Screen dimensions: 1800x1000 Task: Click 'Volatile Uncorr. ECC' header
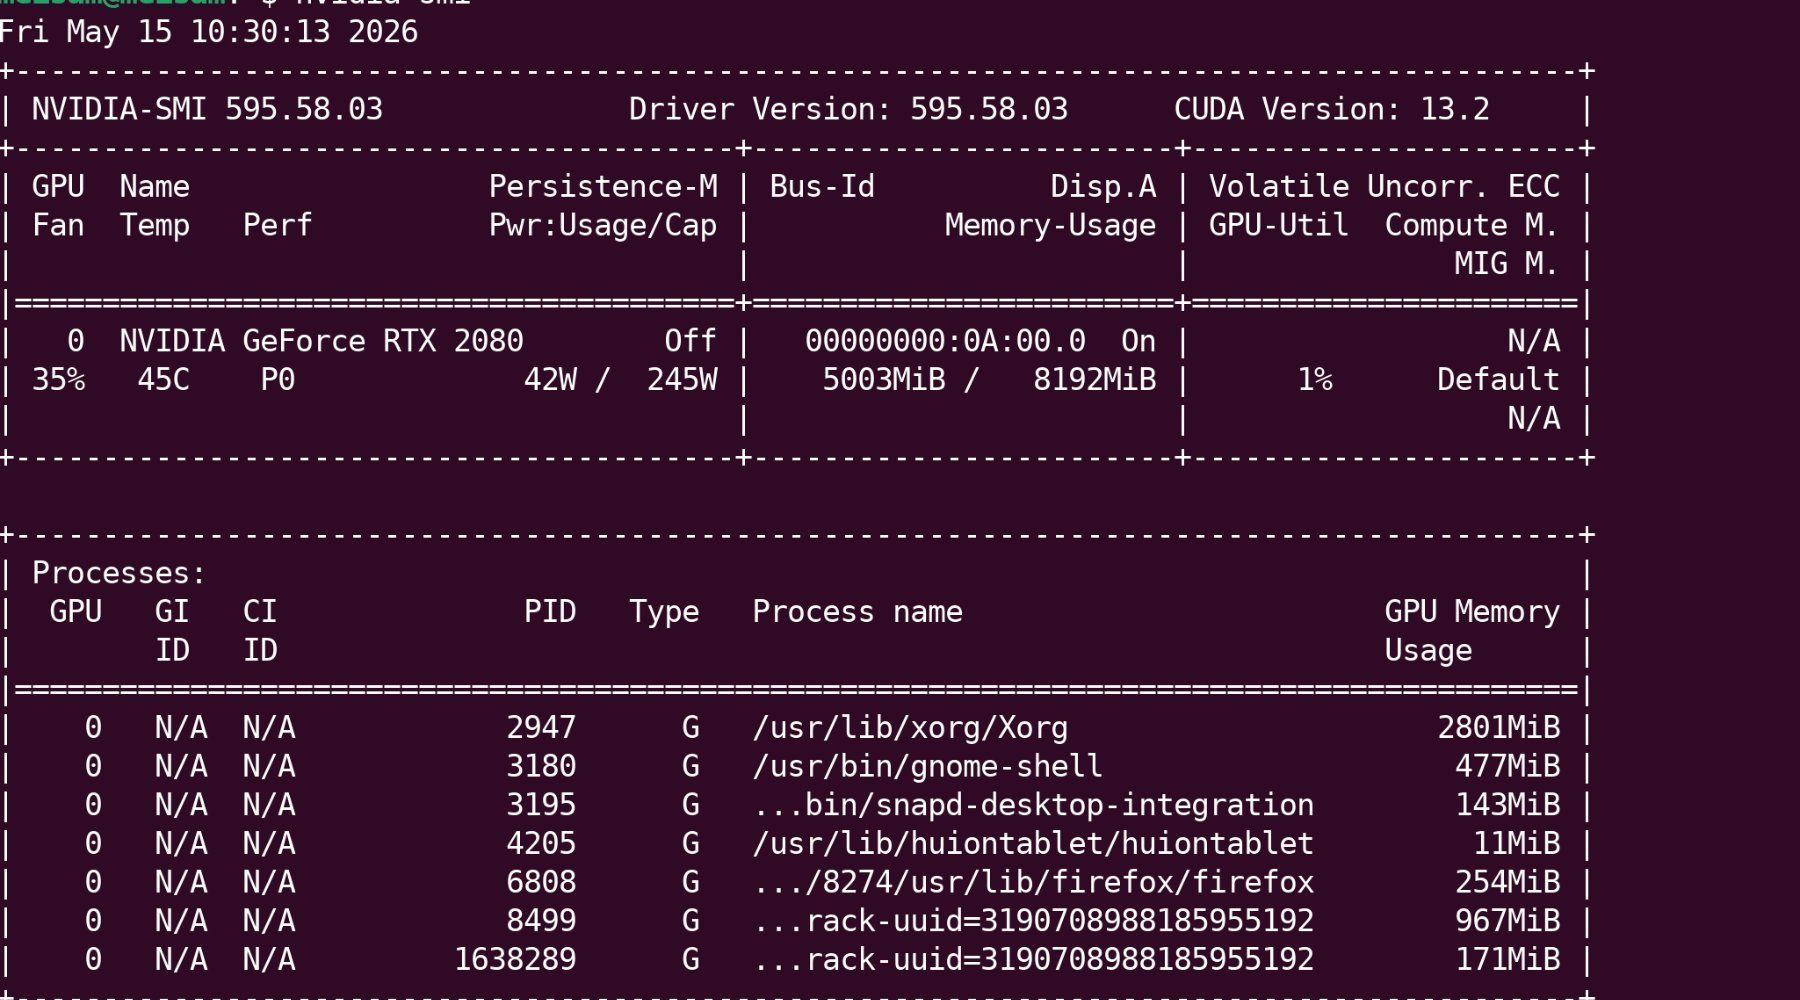tap(1384, 187)
